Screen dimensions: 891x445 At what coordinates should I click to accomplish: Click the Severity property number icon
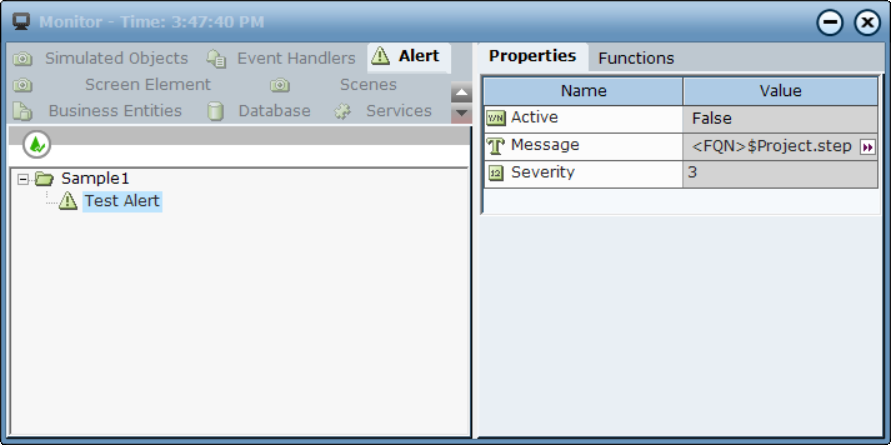[496, 173]
